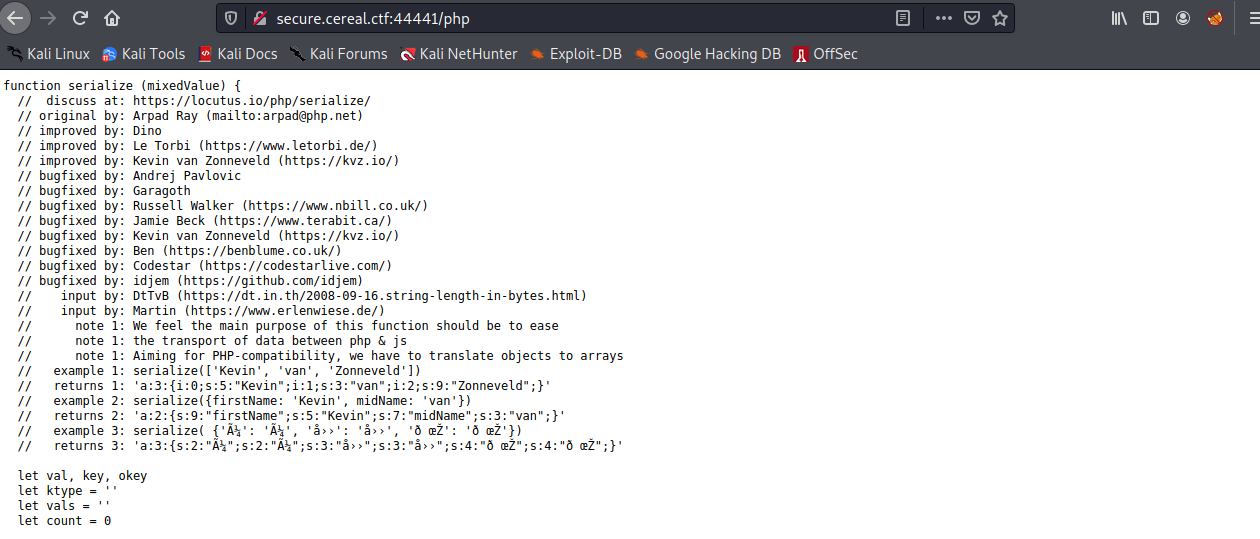Click the 'input by: DtTvB' line
1260x539 pixels.
302,296
